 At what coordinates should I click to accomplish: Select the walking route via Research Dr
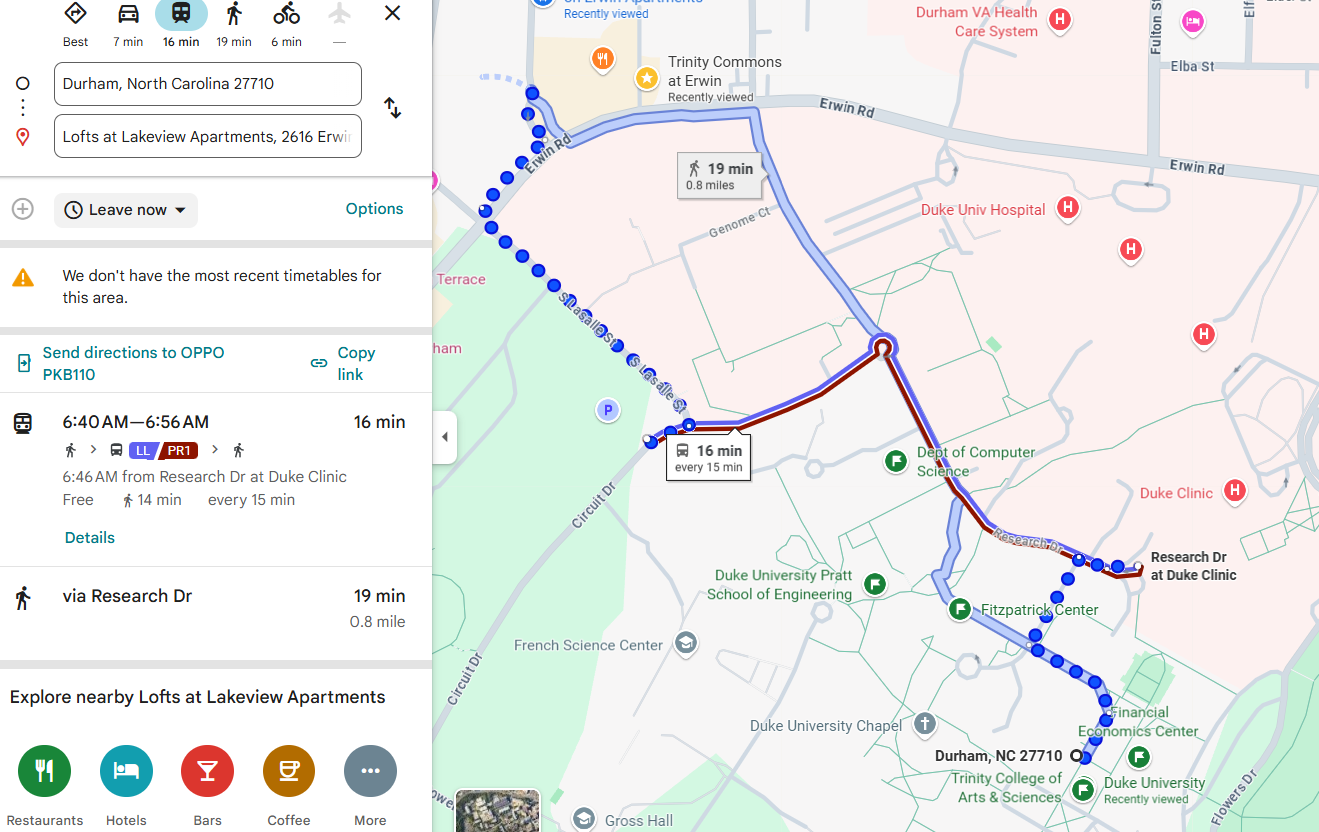pos(216,608)
